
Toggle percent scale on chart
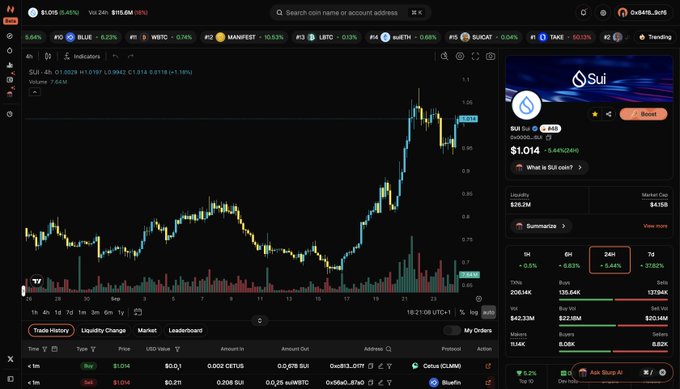pyautogui.click(x=462, y=312)
